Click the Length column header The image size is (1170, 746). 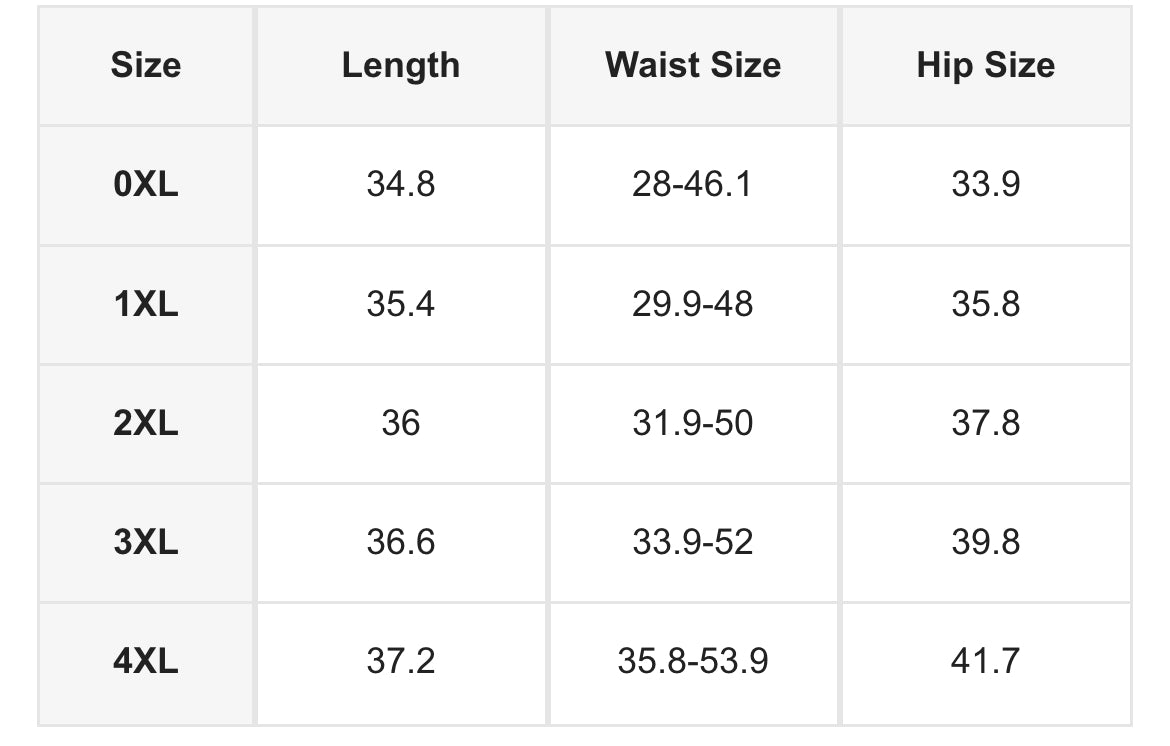click(x=401, y=66)
